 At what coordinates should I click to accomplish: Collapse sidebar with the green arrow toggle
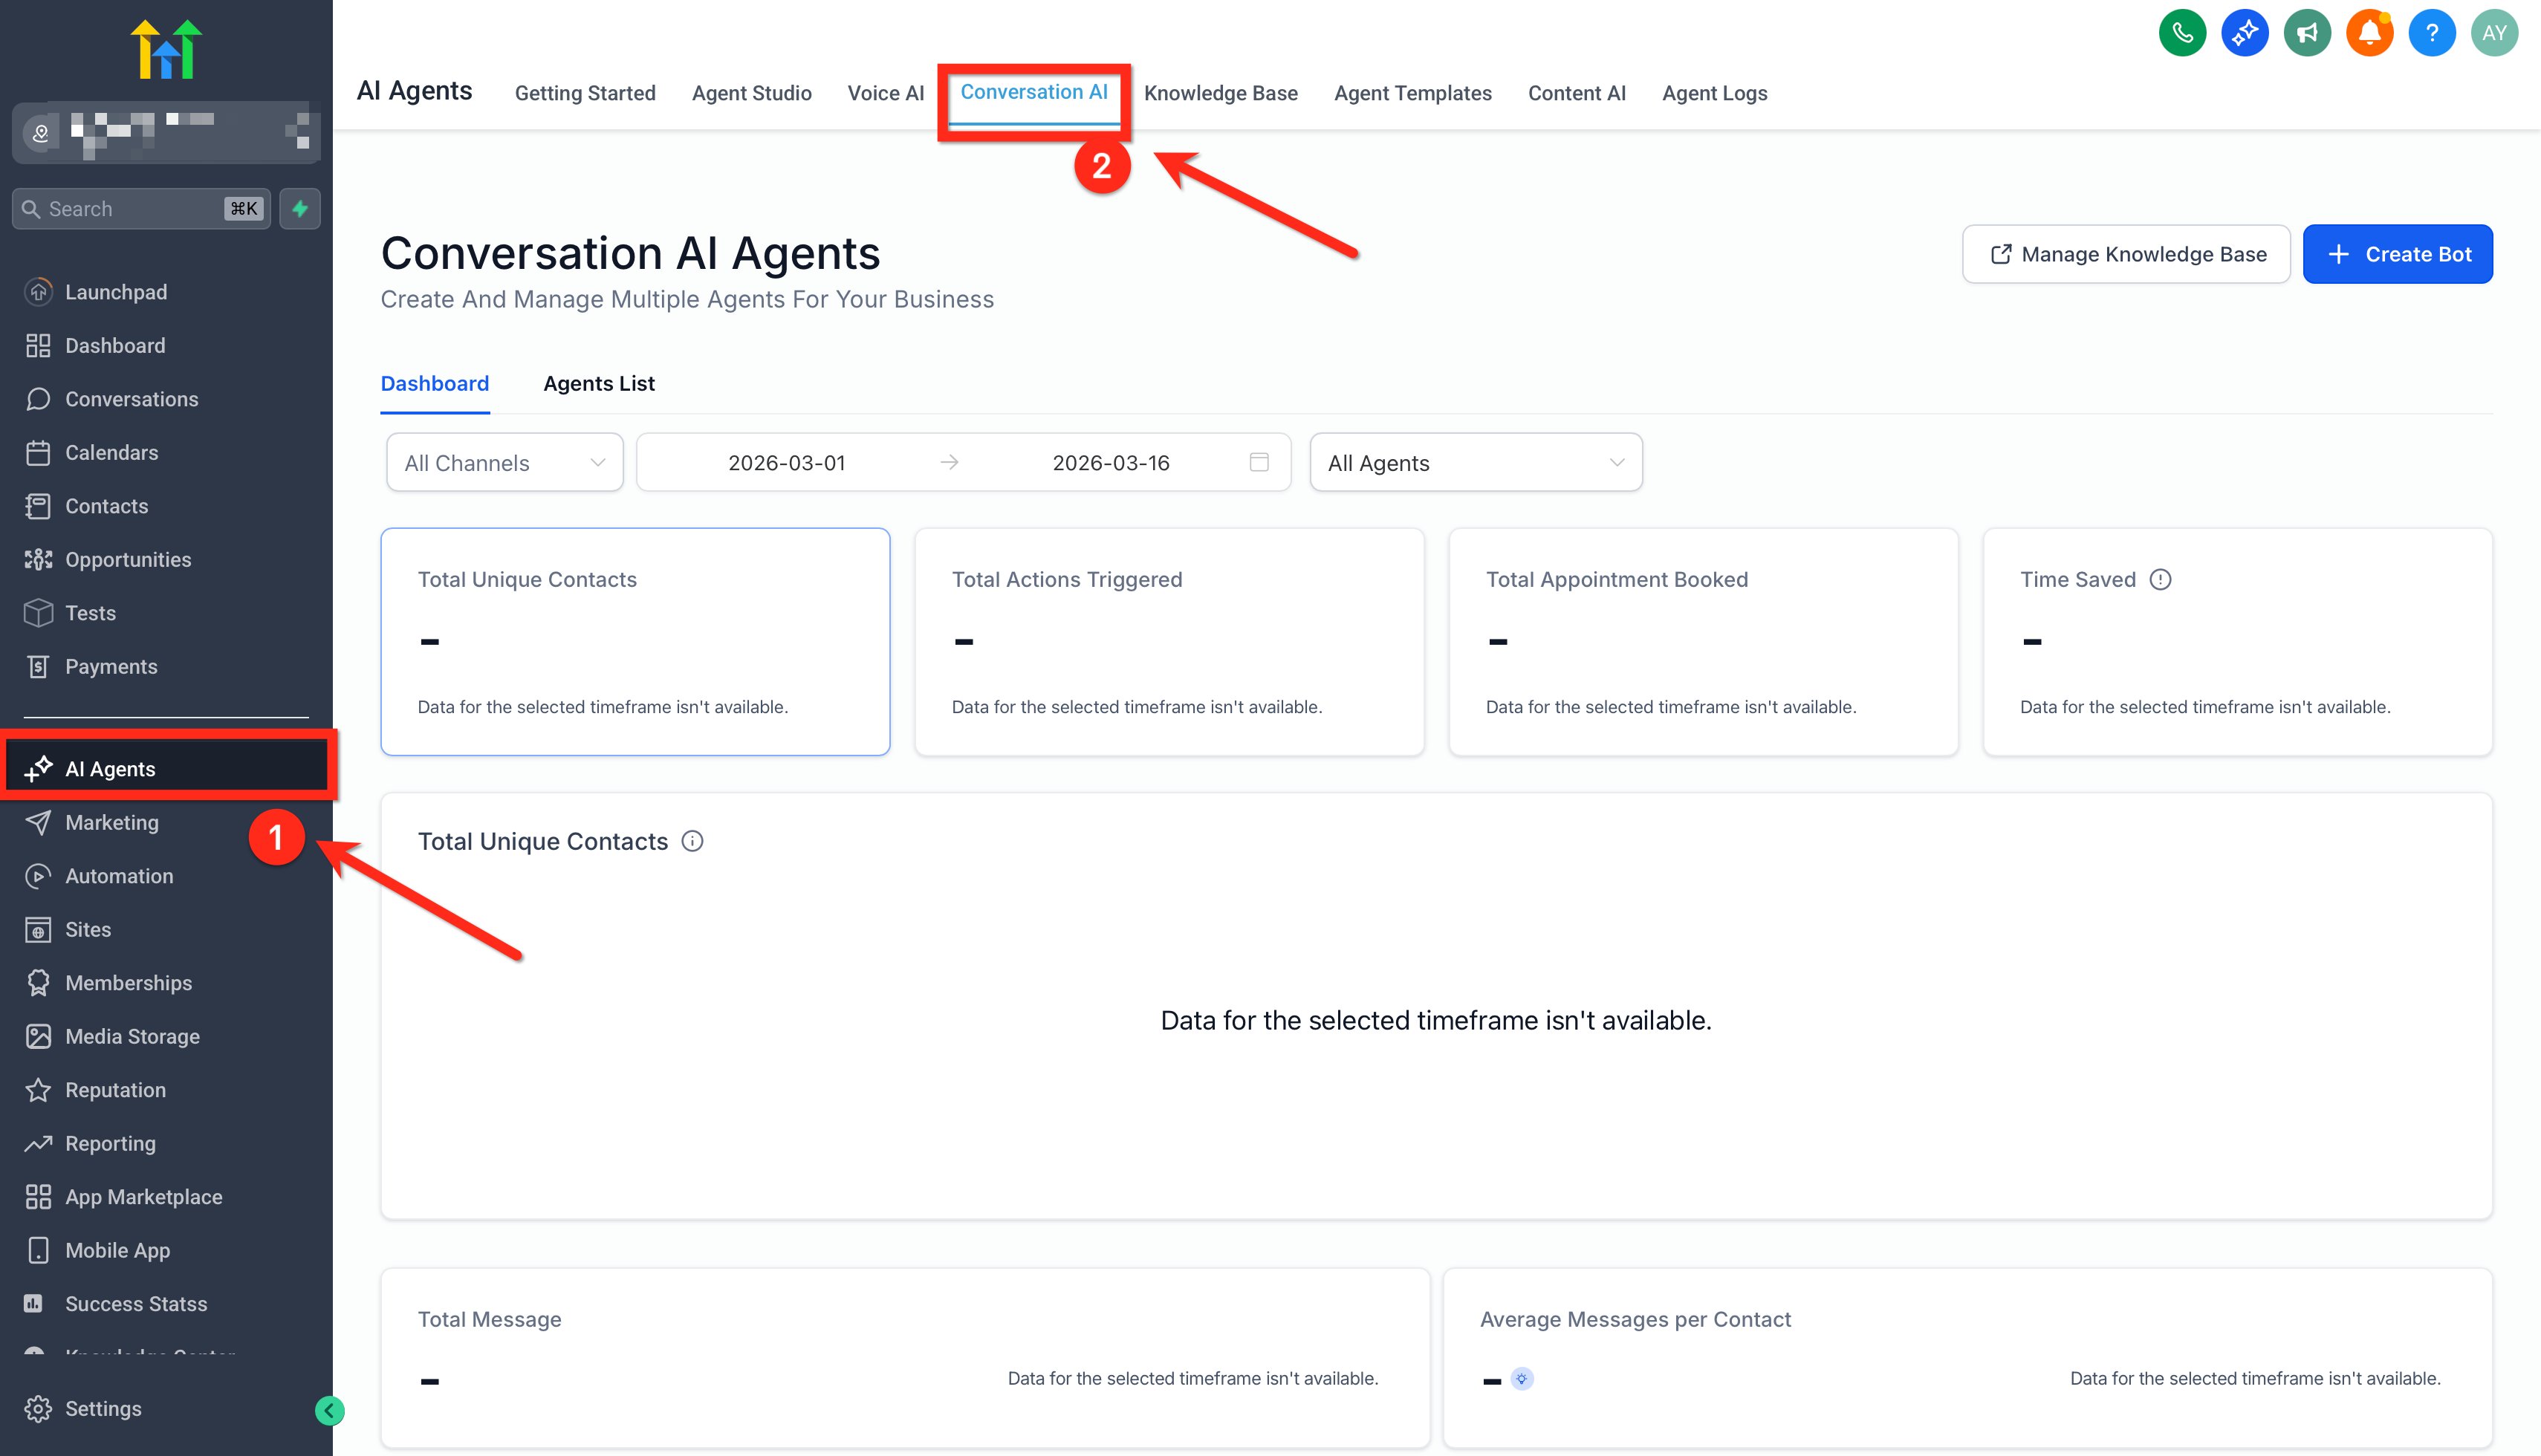329,1410
